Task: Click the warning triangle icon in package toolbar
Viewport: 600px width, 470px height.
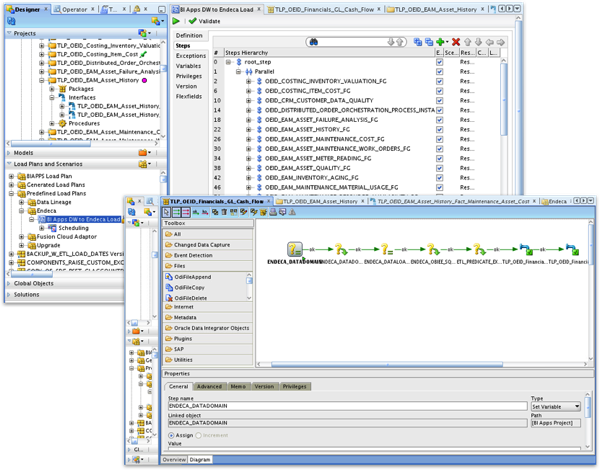Action: tap(292, 212)
